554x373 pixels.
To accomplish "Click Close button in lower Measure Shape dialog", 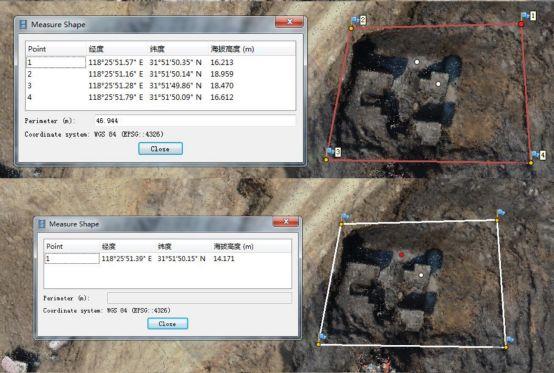I will [167, 324].
